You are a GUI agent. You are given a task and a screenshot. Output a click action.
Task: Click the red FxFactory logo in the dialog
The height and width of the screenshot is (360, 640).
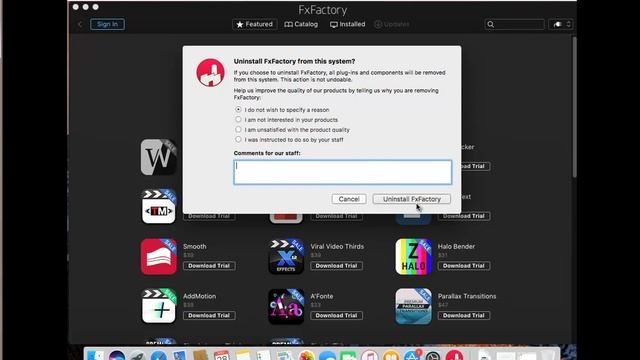[x=210, y=73]
